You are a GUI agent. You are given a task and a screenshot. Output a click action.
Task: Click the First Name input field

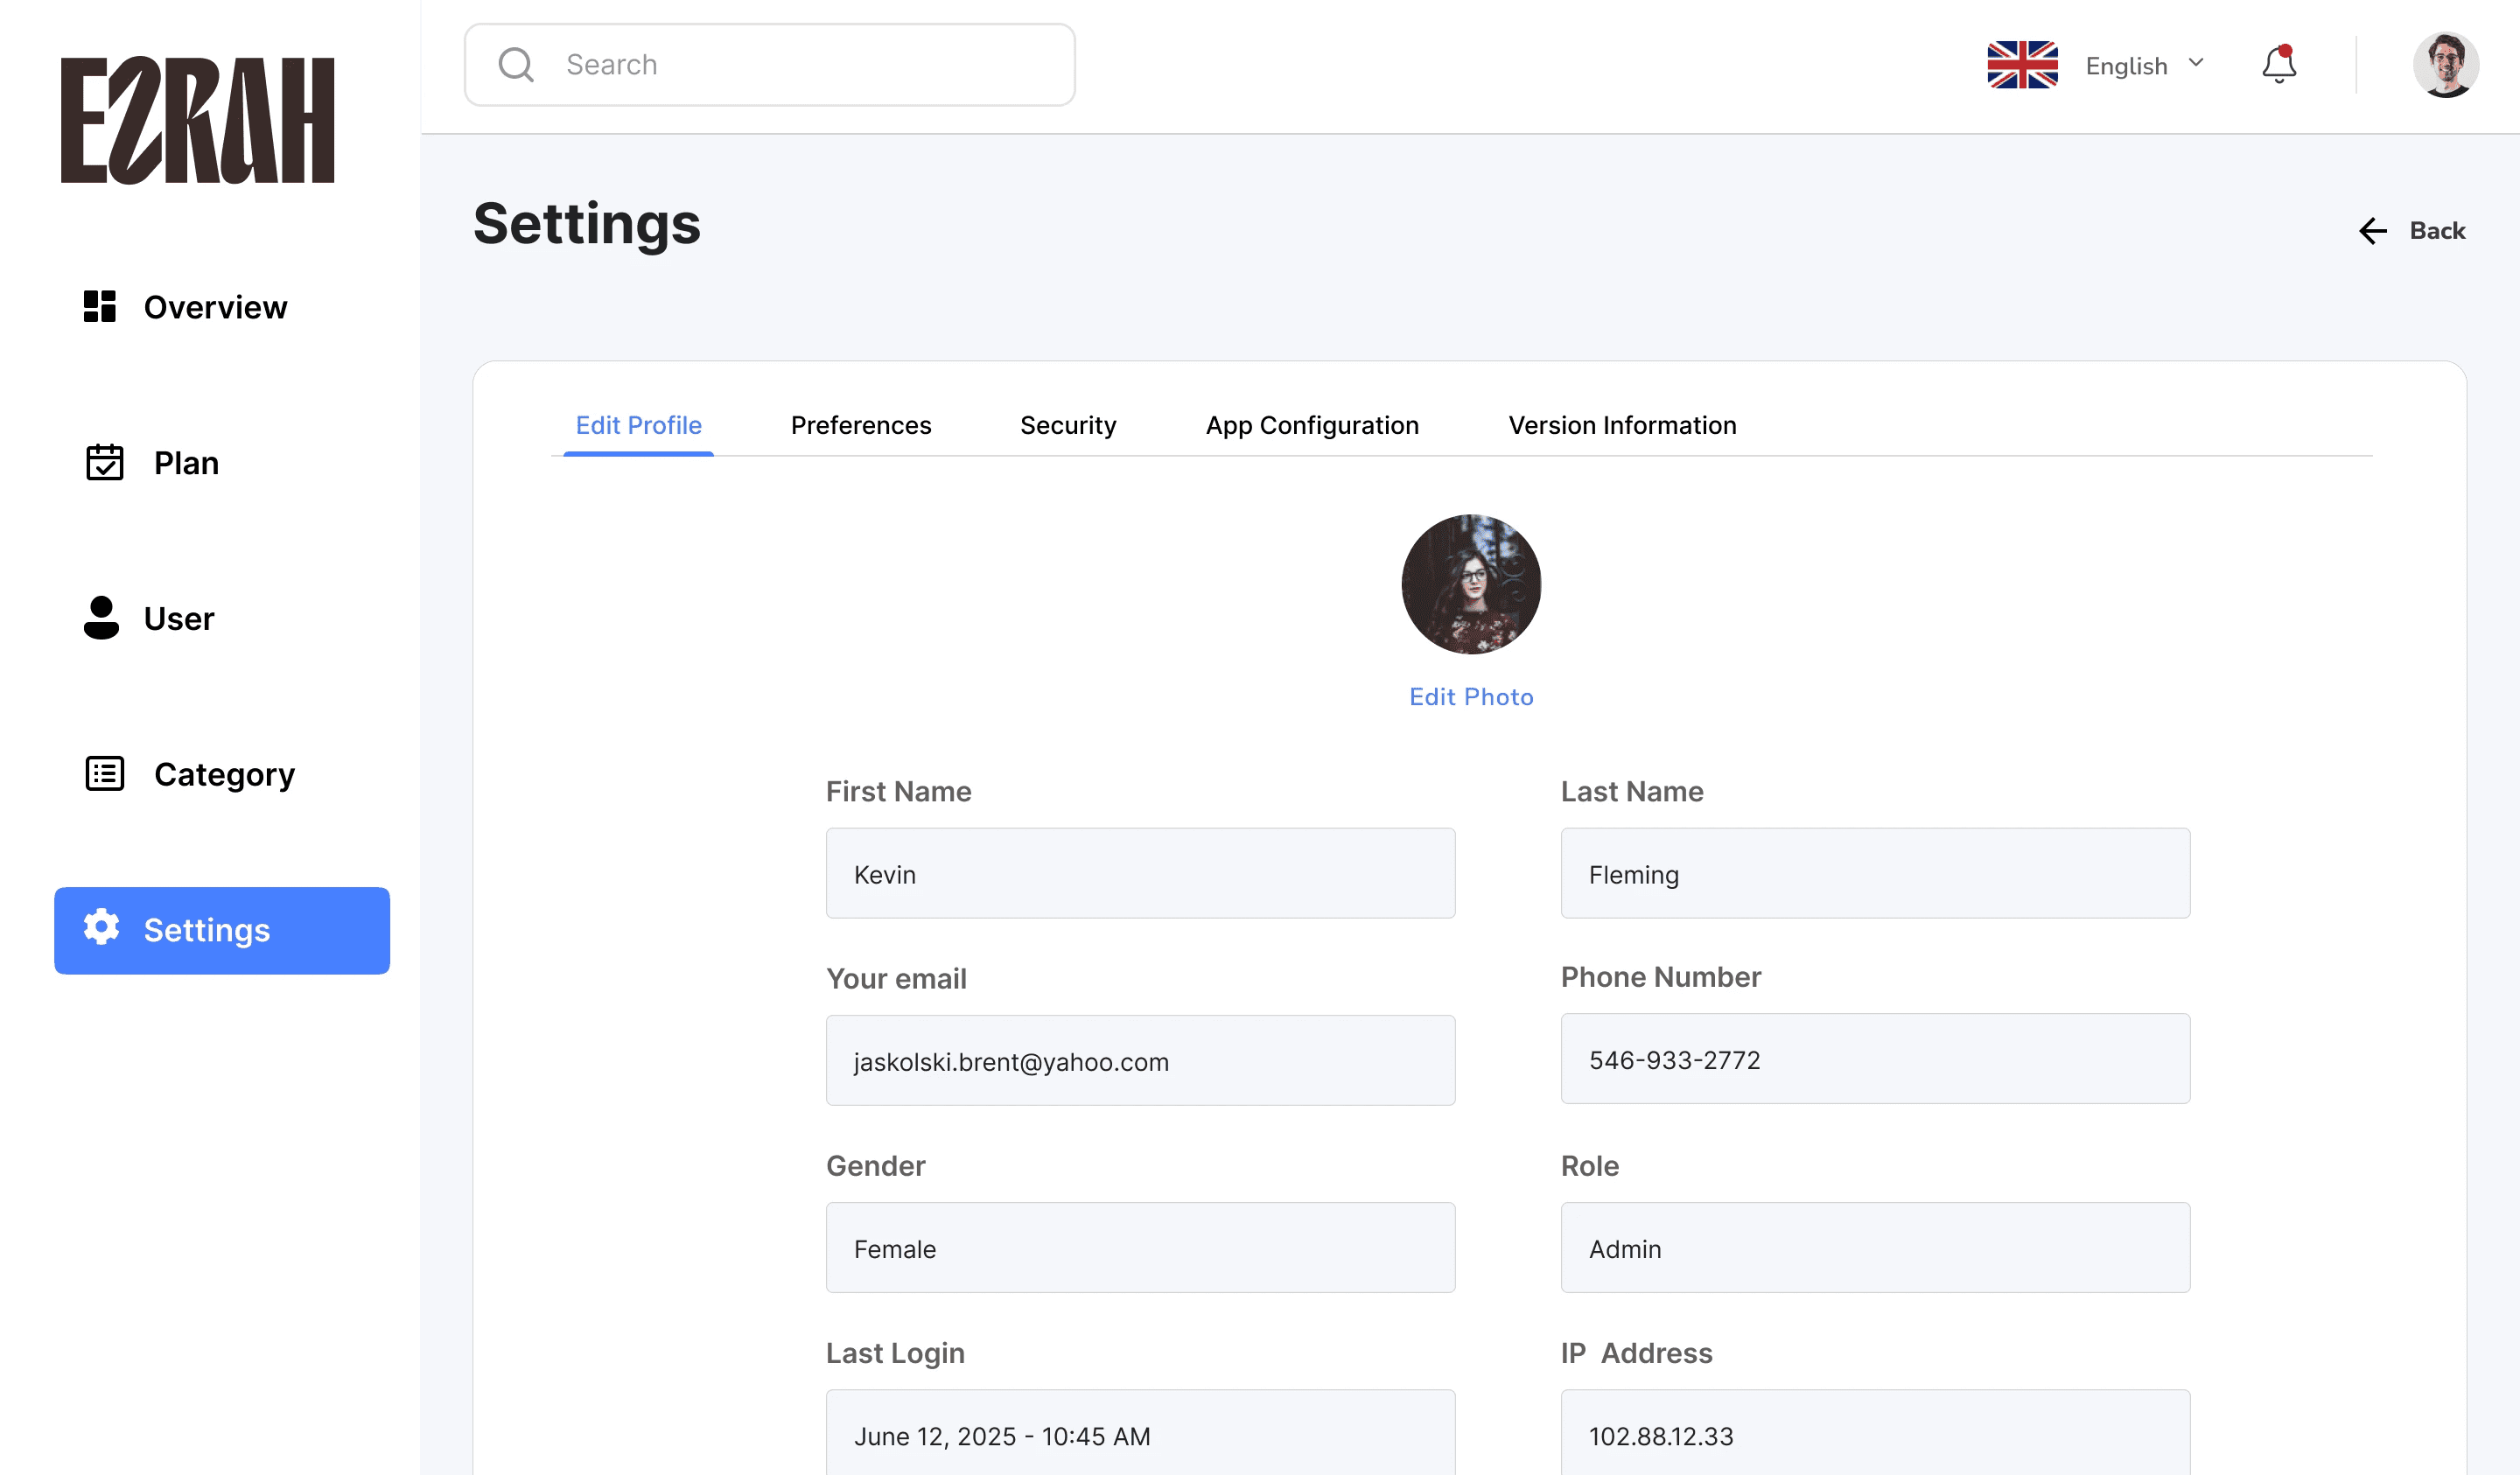coord(1140,873)
